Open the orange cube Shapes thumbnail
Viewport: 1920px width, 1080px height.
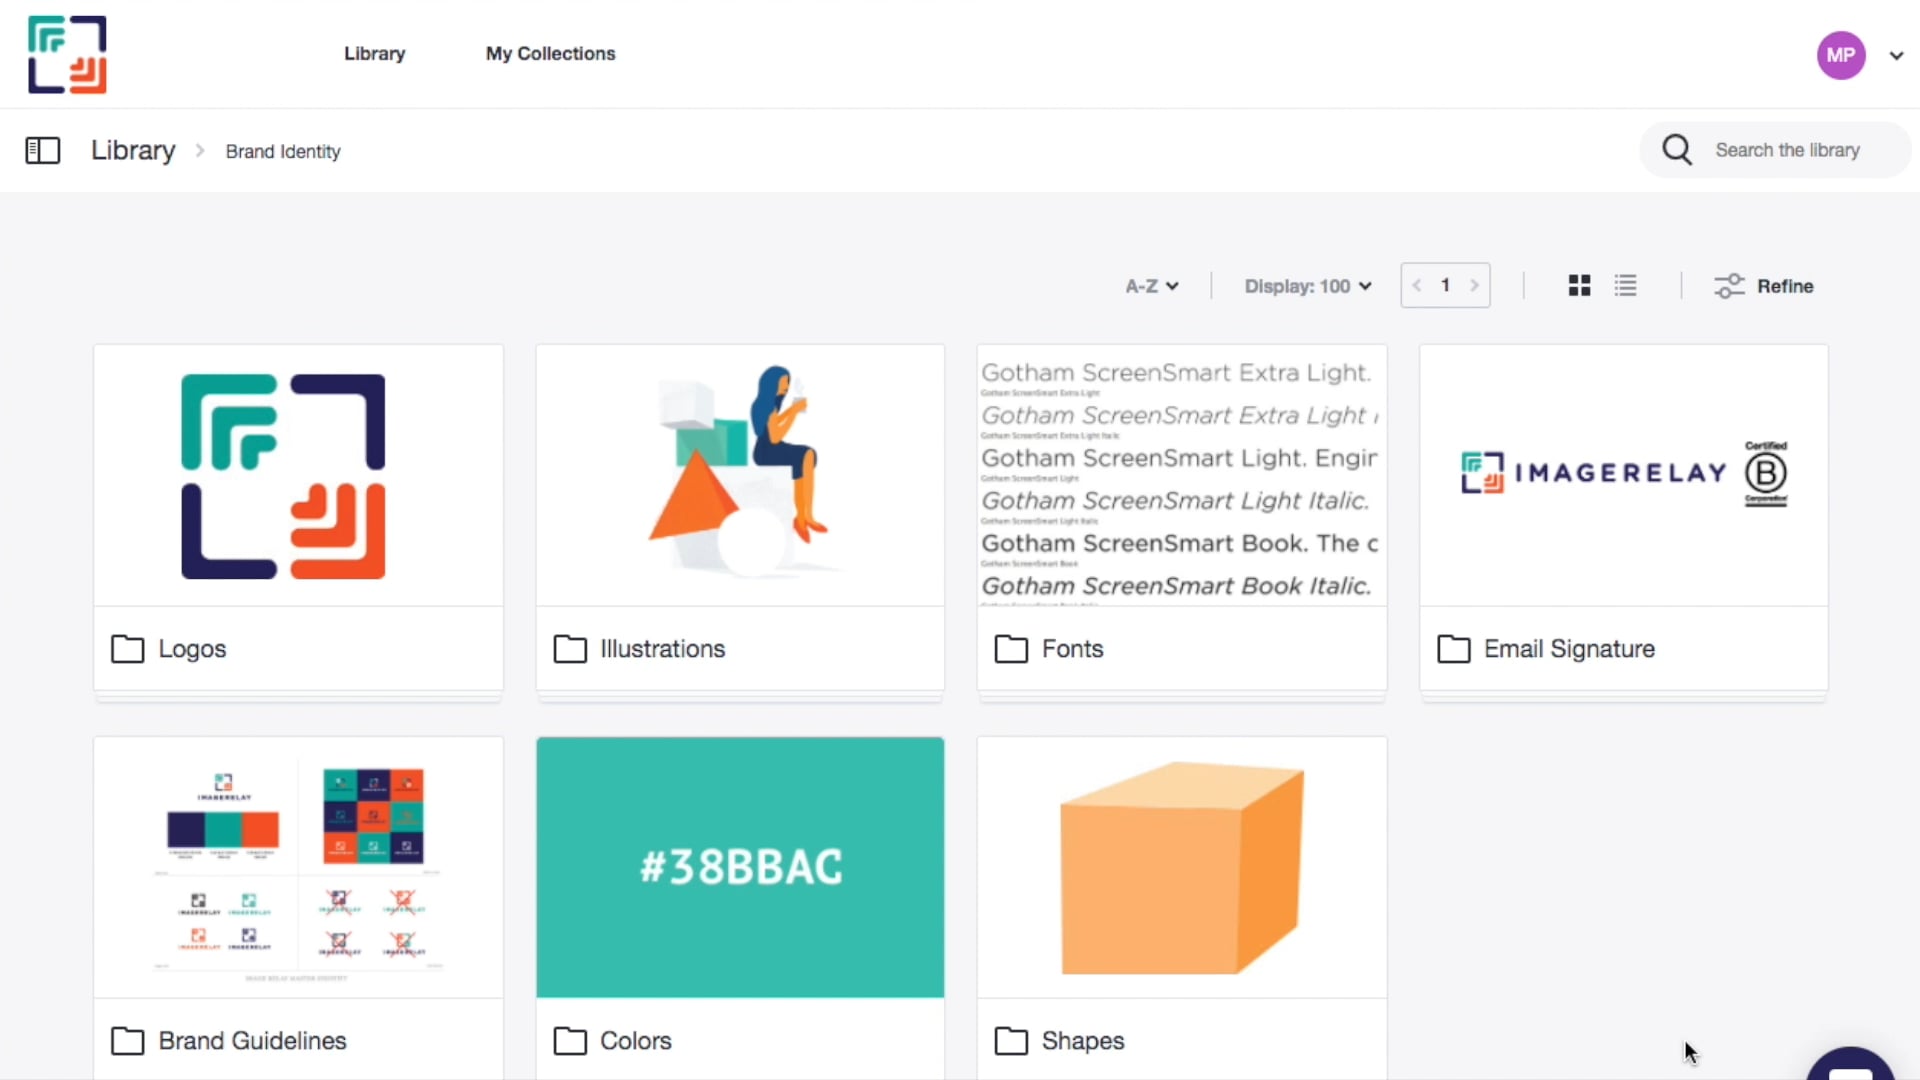coord(1182,868)
